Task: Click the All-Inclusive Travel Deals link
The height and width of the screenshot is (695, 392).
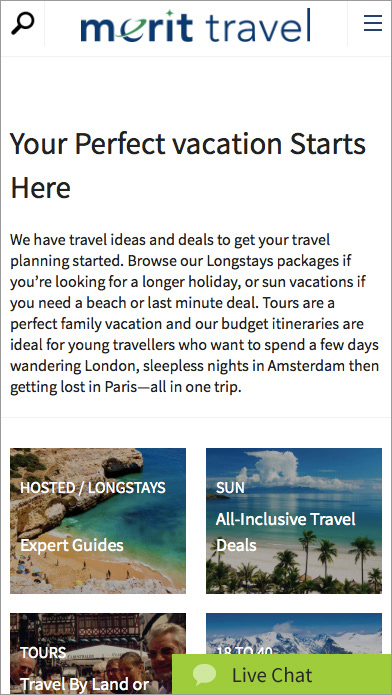Action: 286,532
